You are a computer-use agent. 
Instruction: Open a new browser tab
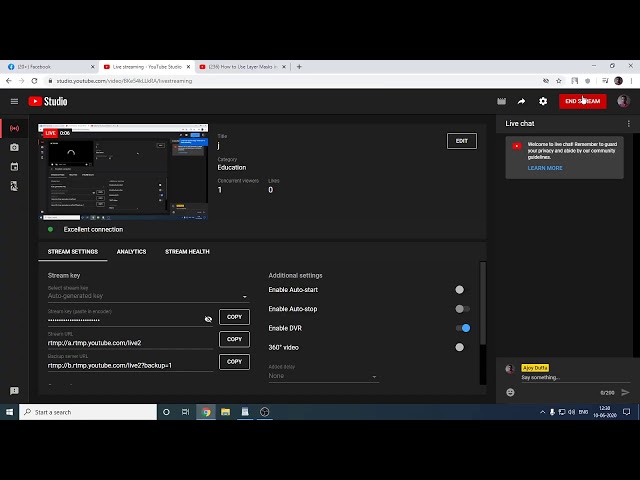tap(299, 67)
